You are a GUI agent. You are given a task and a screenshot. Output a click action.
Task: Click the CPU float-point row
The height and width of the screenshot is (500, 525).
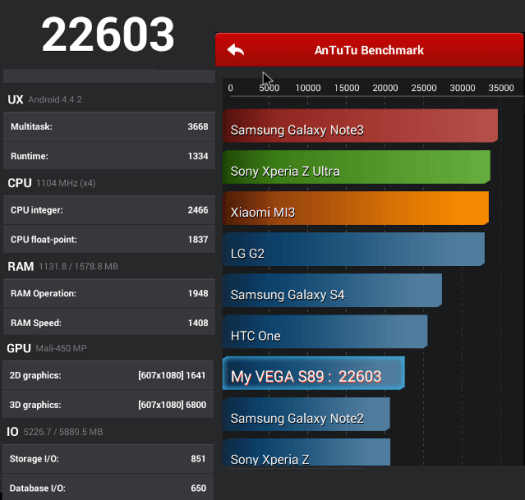[x=109, y=239]
